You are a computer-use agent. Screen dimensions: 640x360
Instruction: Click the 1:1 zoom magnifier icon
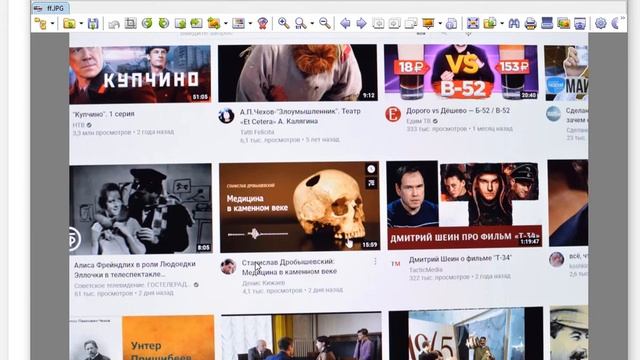(x=300, y=24)
